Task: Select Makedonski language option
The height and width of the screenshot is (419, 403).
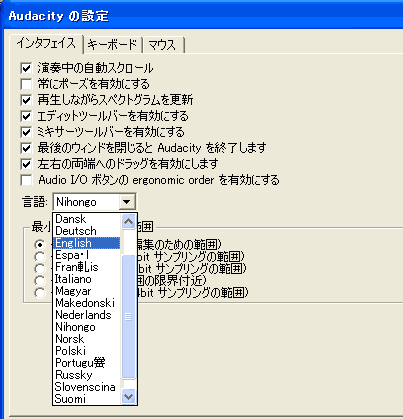Action: click(x=87, y=303)
